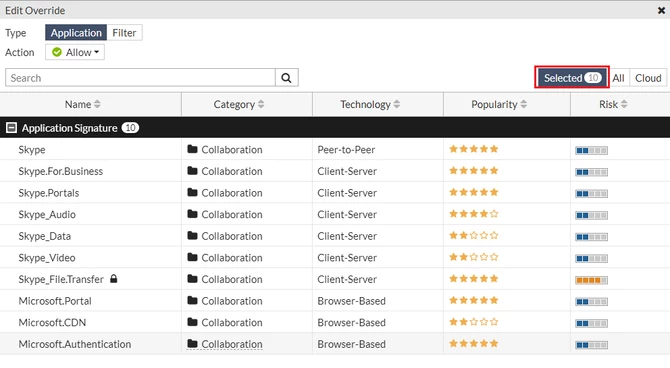Select the Skype.Portals row name
This screenshot has width=670, height=368.
click(49, 193)
